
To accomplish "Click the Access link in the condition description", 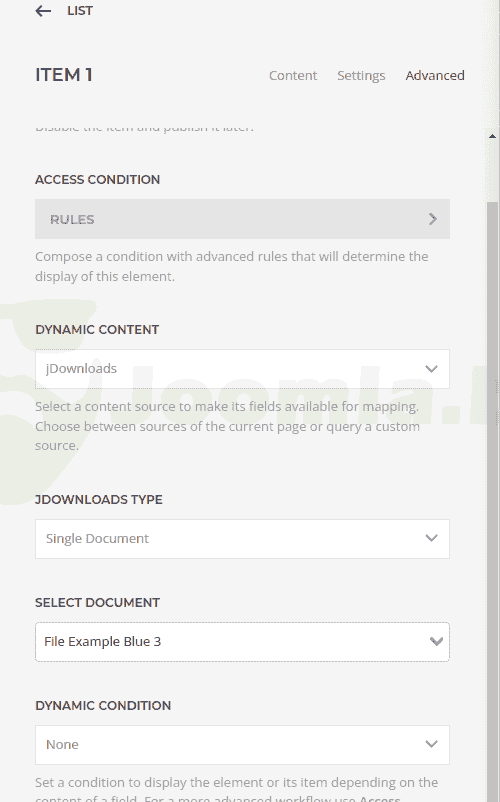I will (x=380, y=798).
